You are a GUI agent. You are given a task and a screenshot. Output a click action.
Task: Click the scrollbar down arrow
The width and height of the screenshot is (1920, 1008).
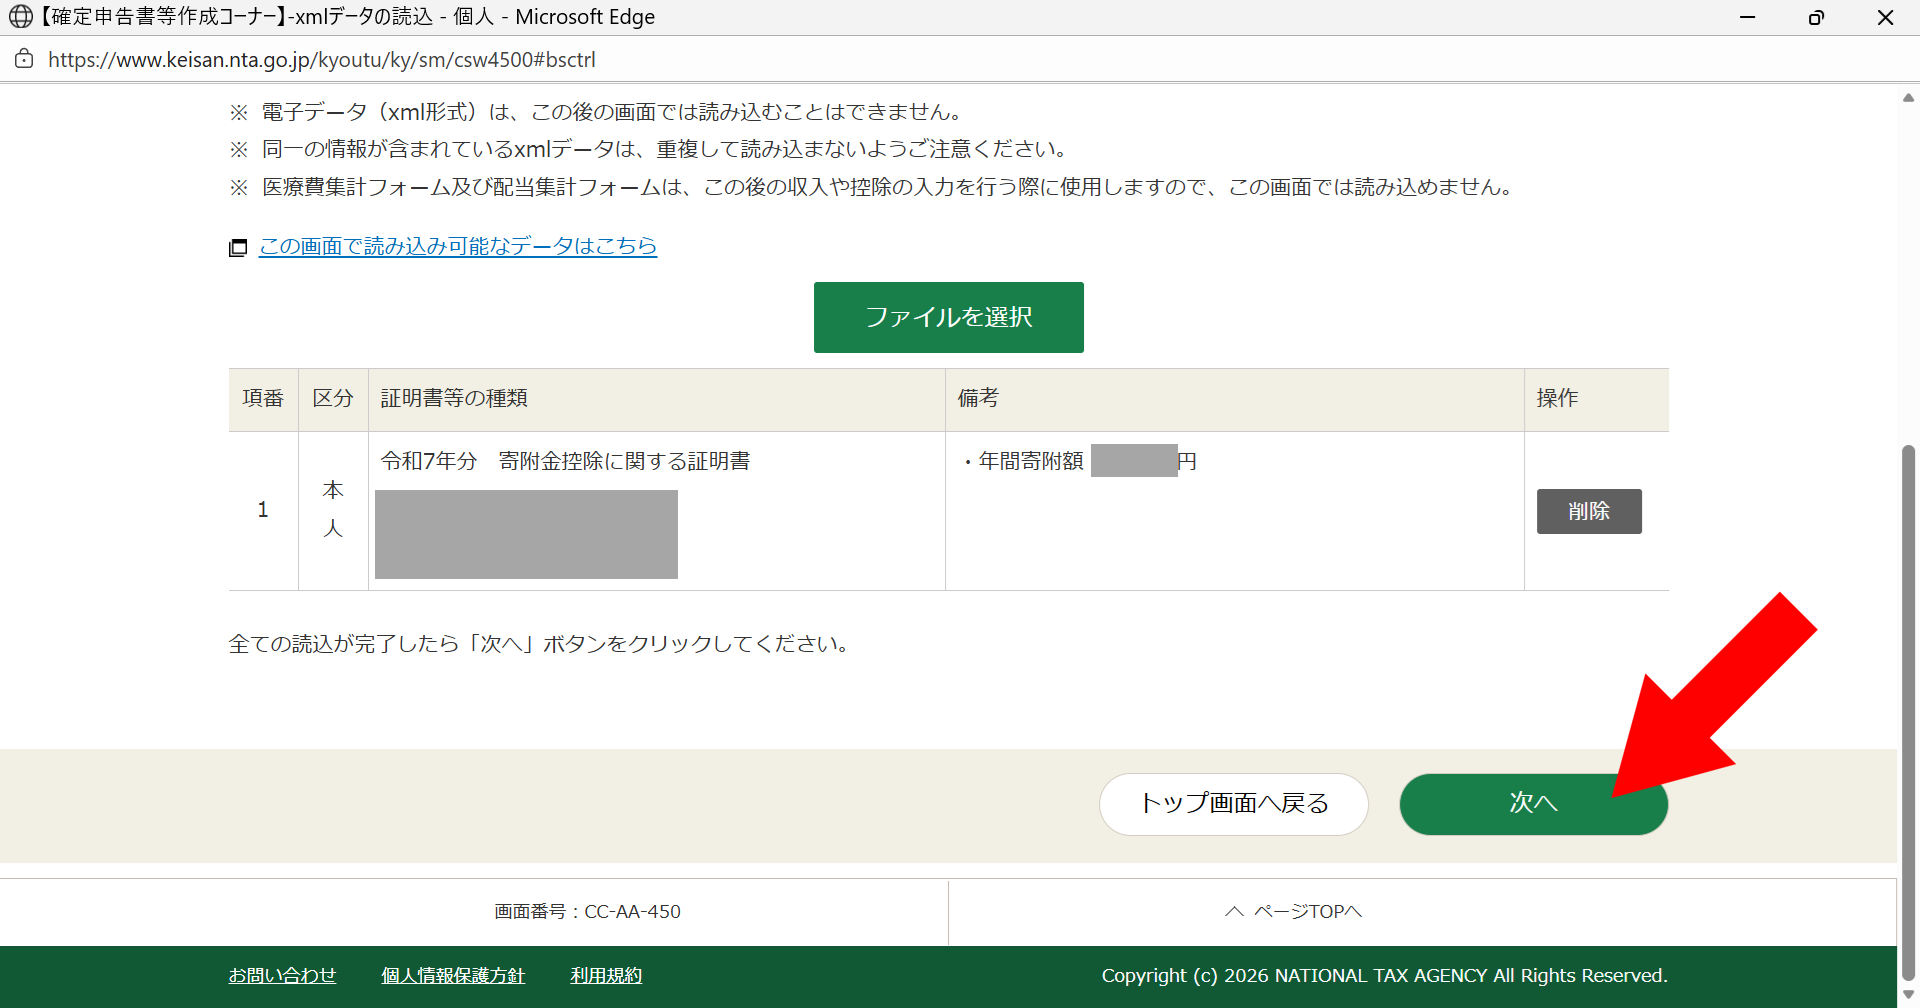click(x=1908, y=994)
